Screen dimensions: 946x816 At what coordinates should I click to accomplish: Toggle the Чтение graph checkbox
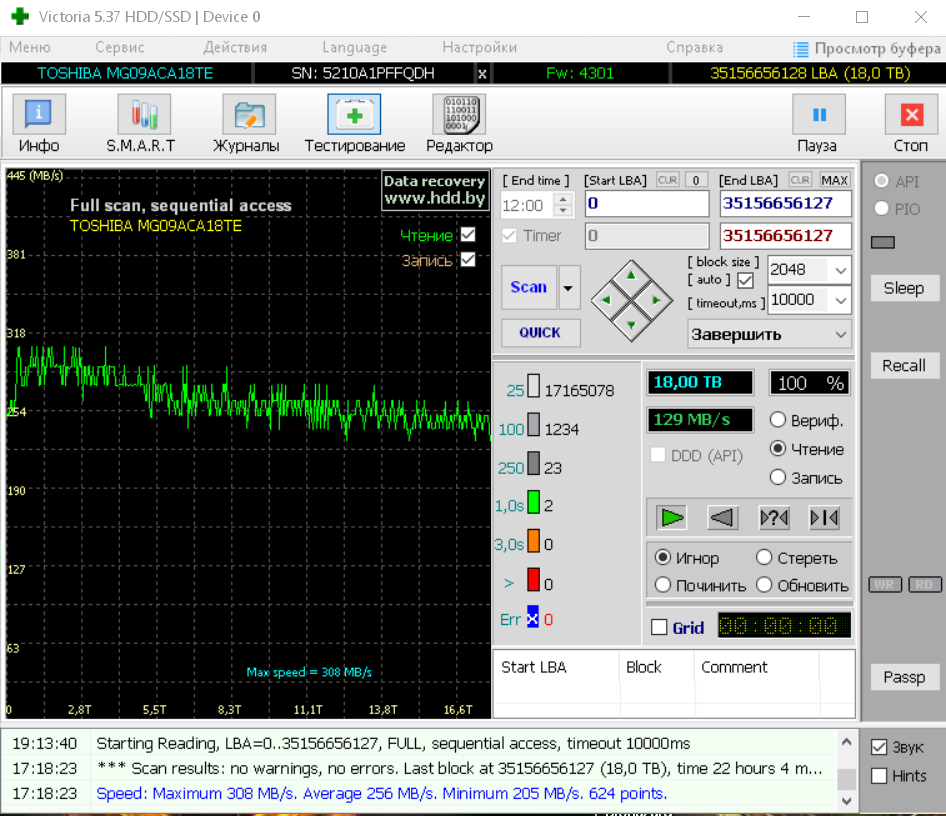[467, 235]
